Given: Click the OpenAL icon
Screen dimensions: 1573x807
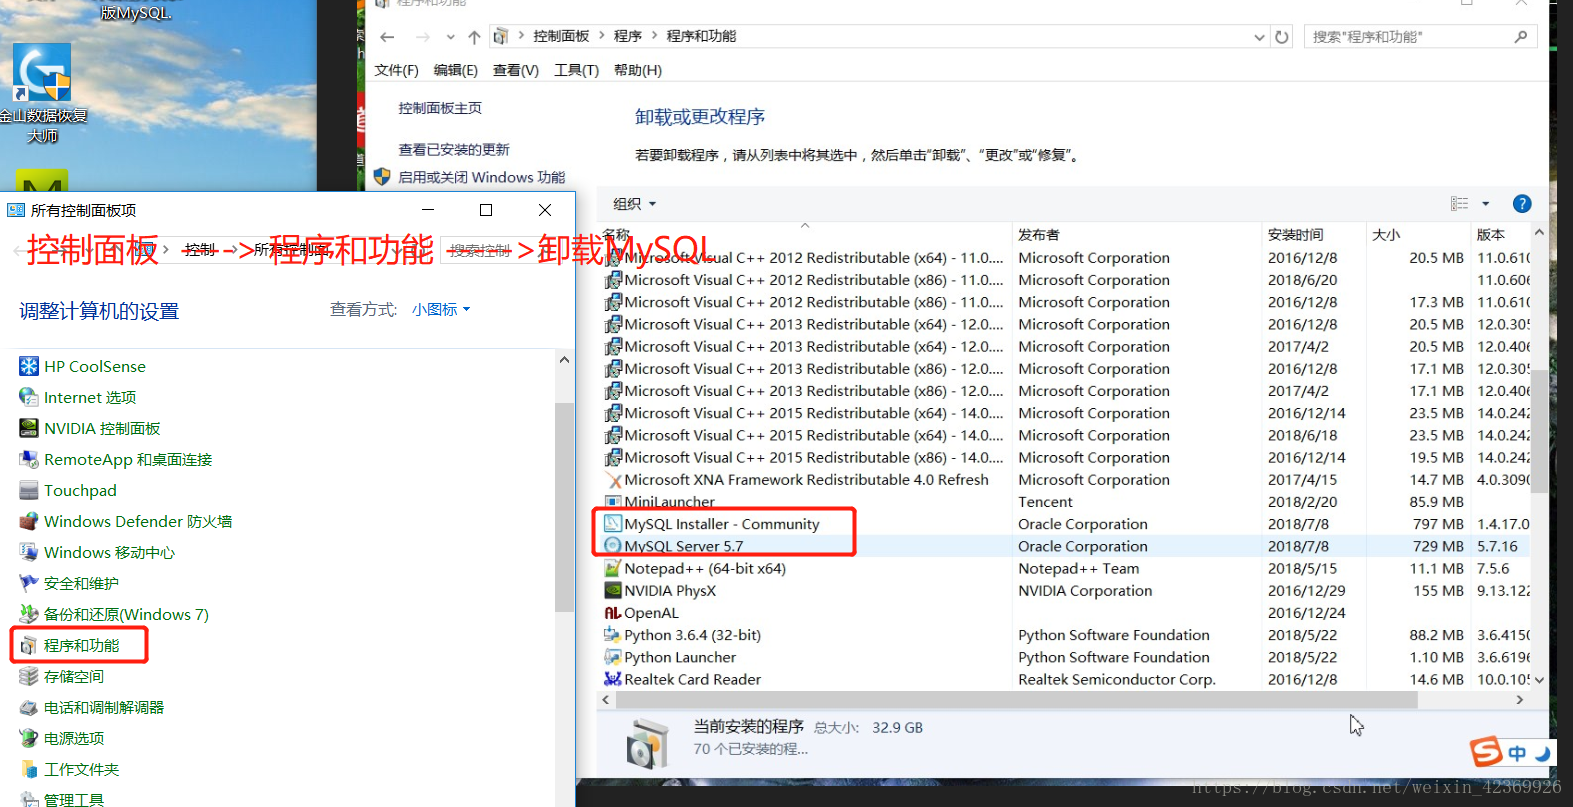Looking at the screenshot, I should [613, 613].
